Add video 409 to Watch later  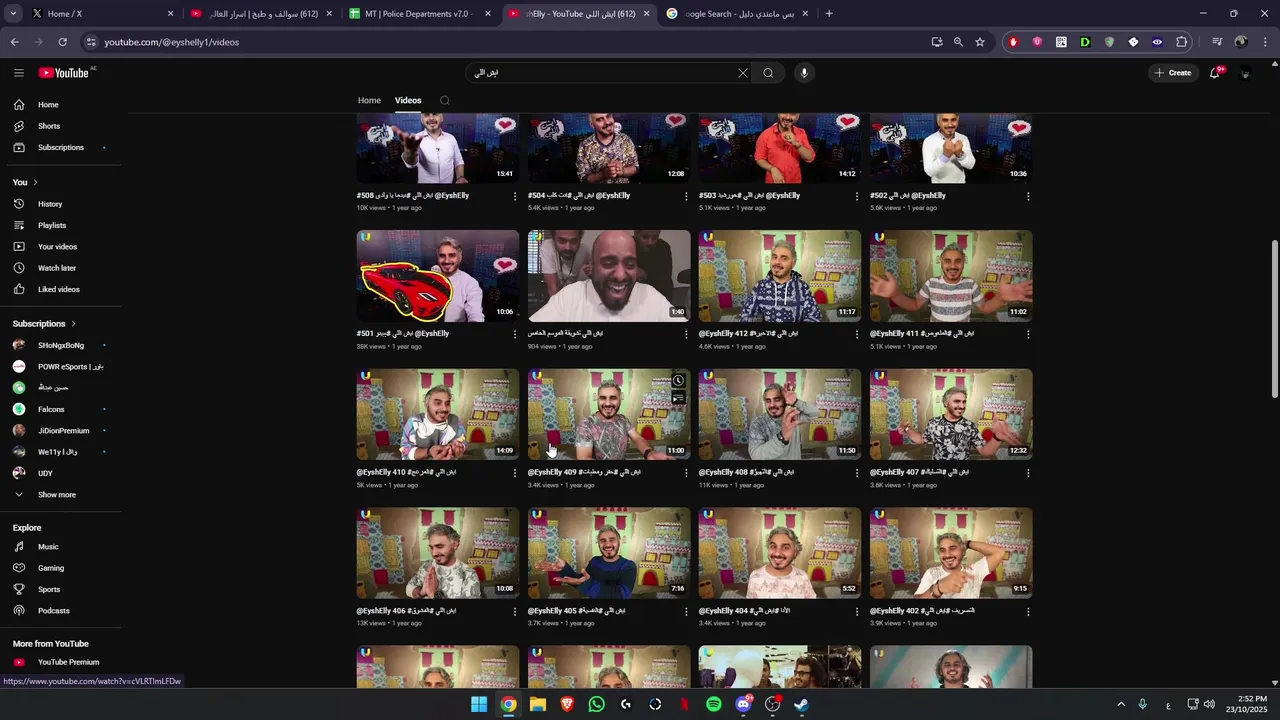678,381
